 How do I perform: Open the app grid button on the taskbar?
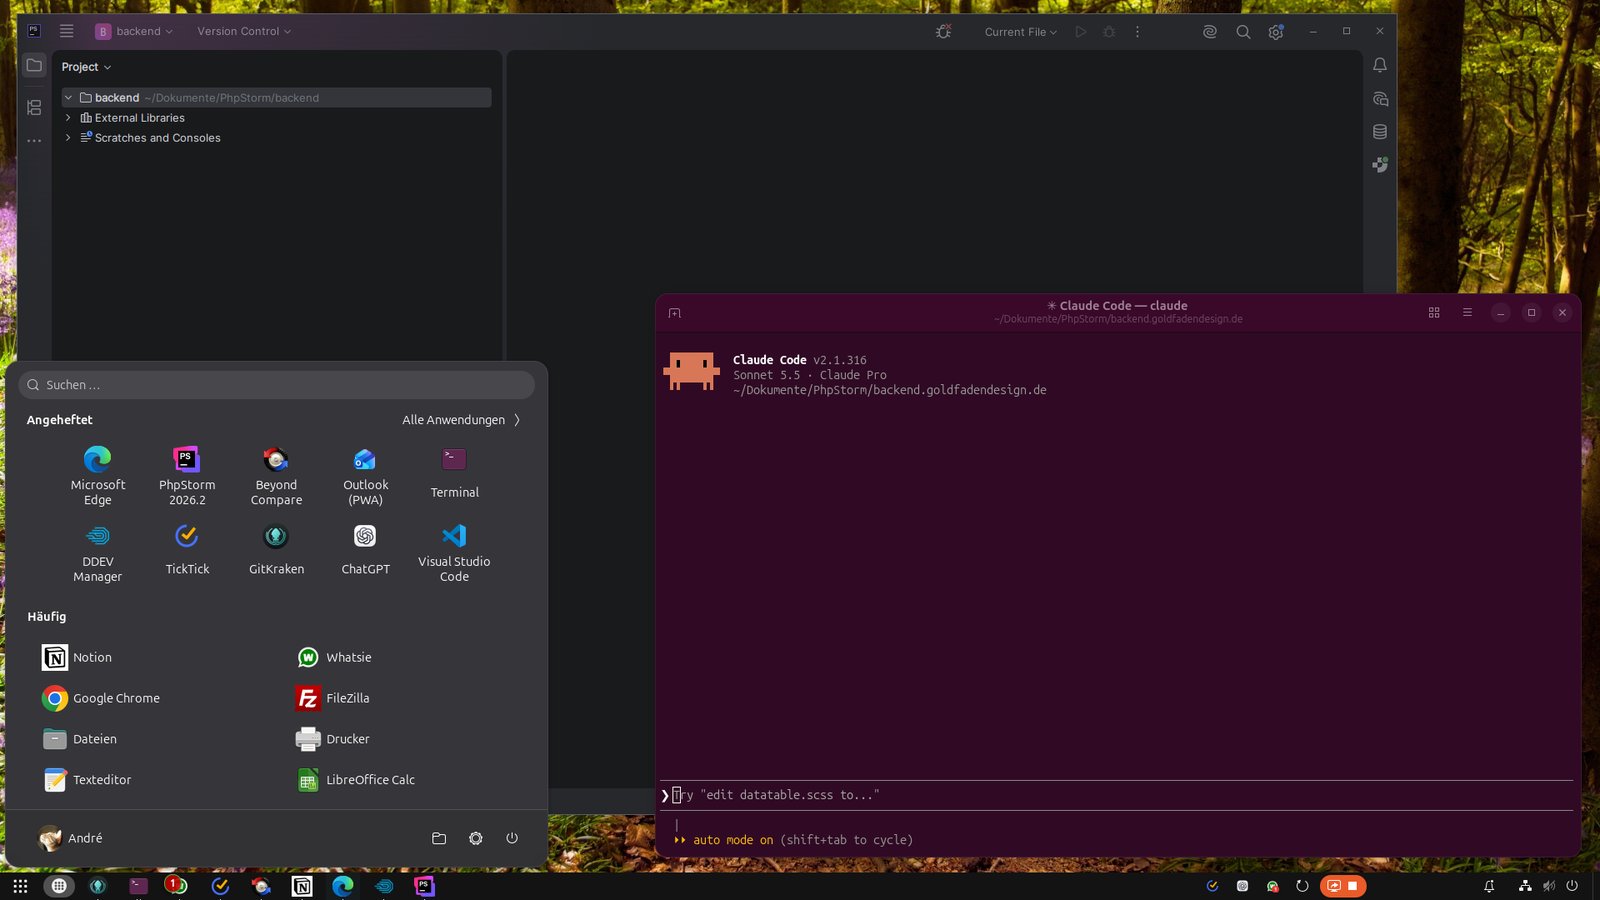tap(20, 886)
